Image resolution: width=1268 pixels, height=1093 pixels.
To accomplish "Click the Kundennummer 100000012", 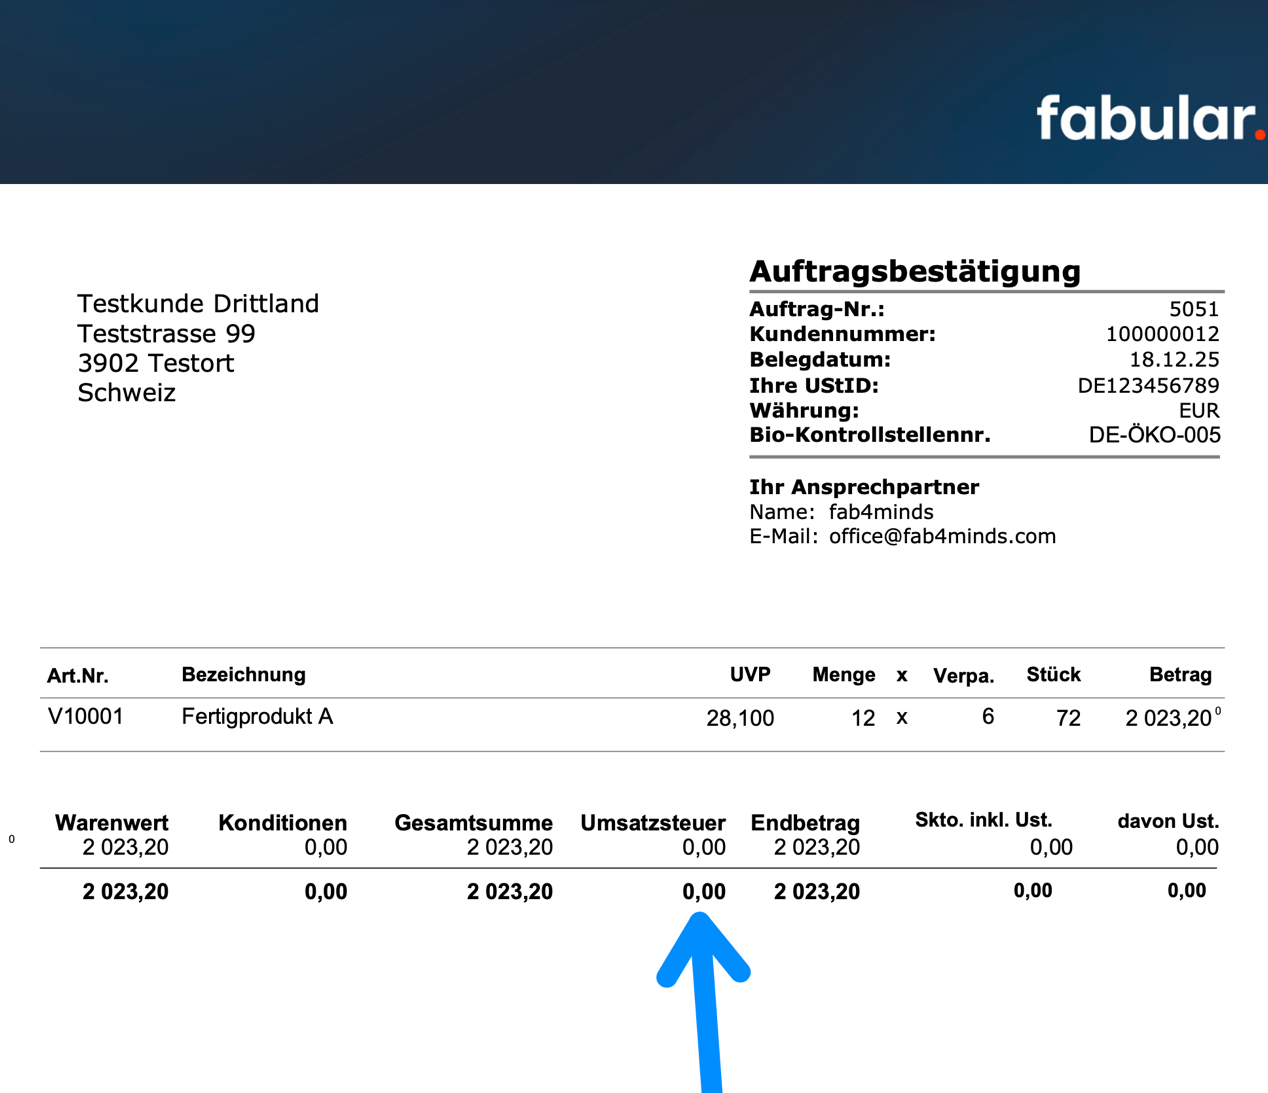I will pos(1160,334).
